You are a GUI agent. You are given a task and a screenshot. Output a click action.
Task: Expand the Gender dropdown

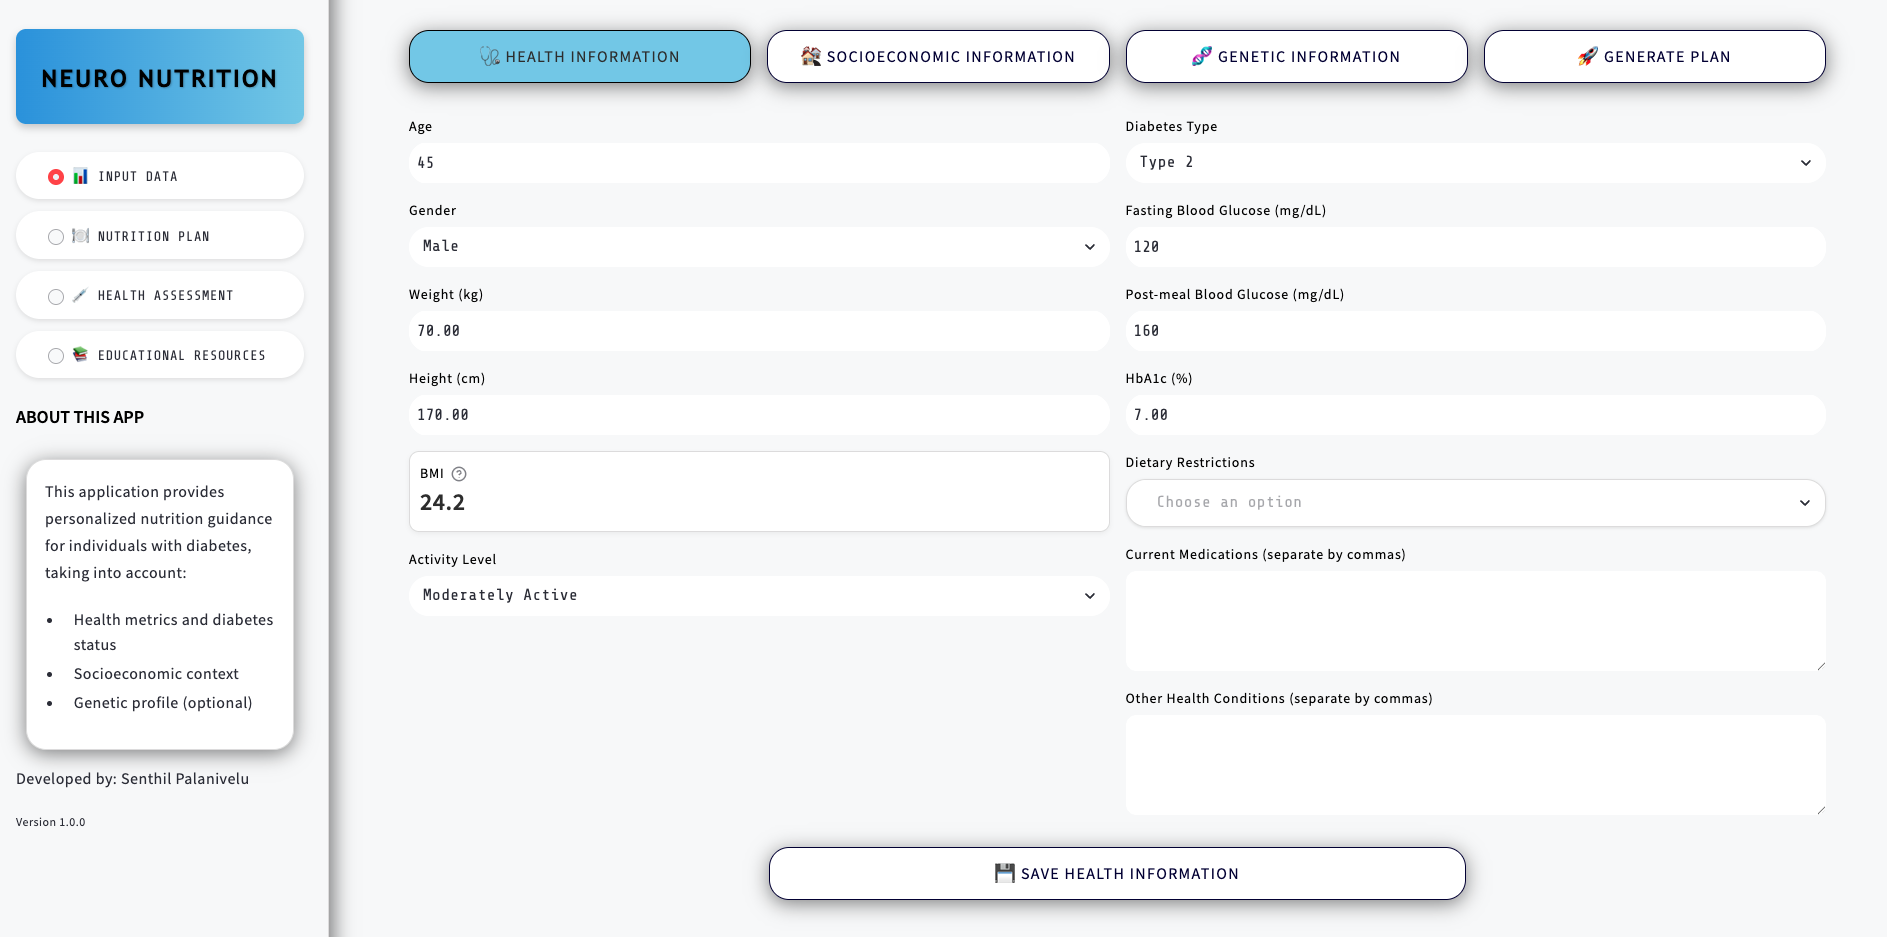pyautogui.click(x=758, y=247)
